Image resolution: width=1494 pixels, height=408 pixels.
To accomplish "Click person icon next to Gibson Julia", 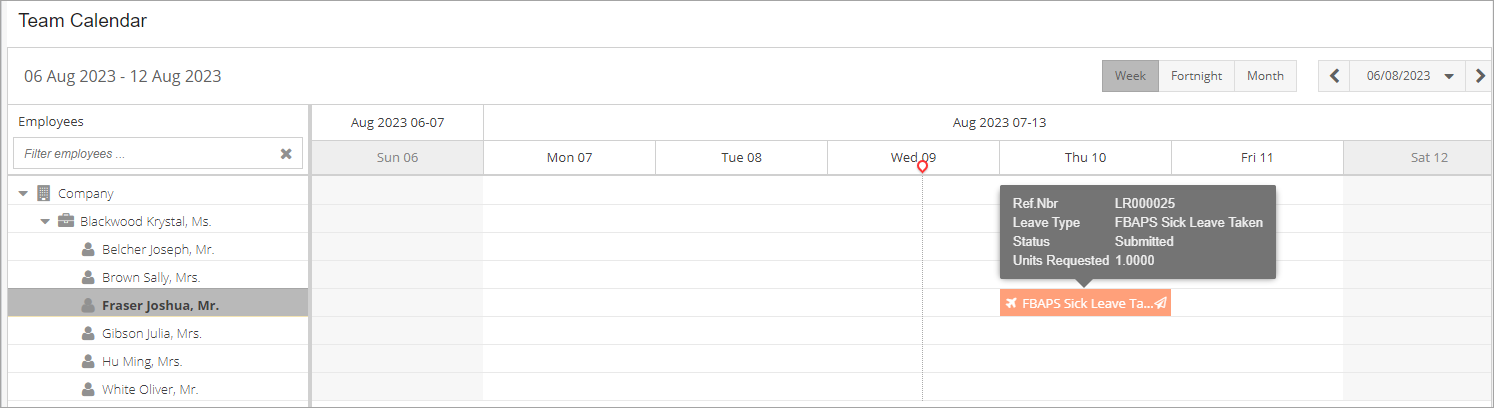I will 88,333.
